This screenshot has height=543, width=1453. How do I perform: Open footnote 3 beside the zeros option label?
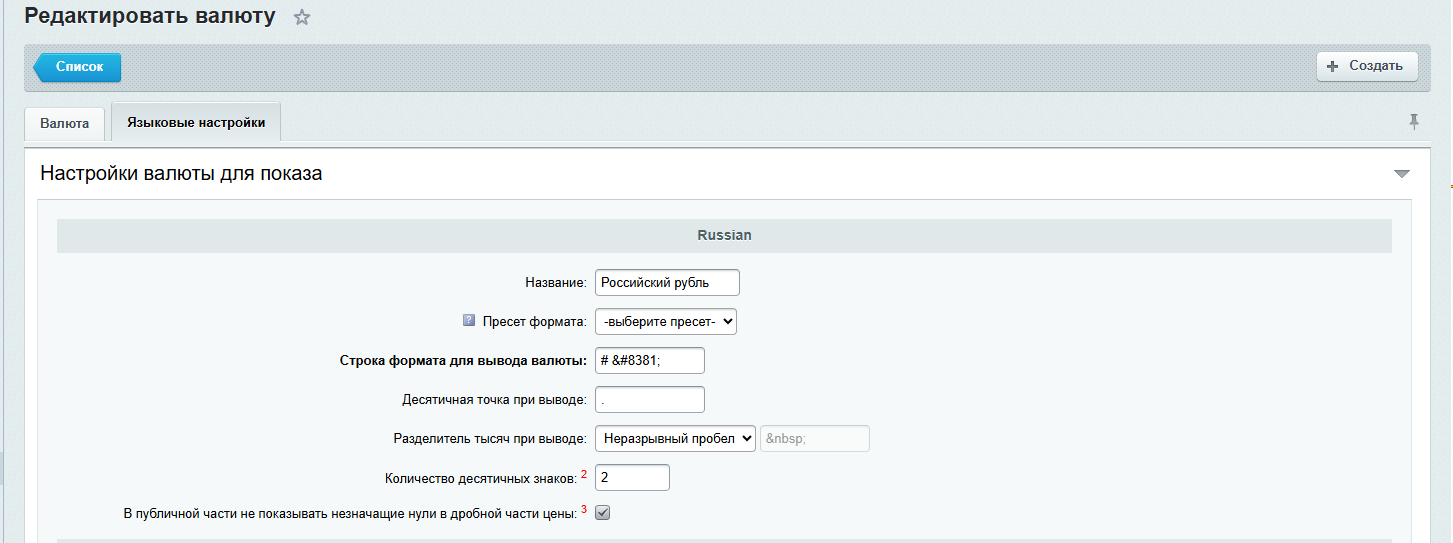point(584,509)
